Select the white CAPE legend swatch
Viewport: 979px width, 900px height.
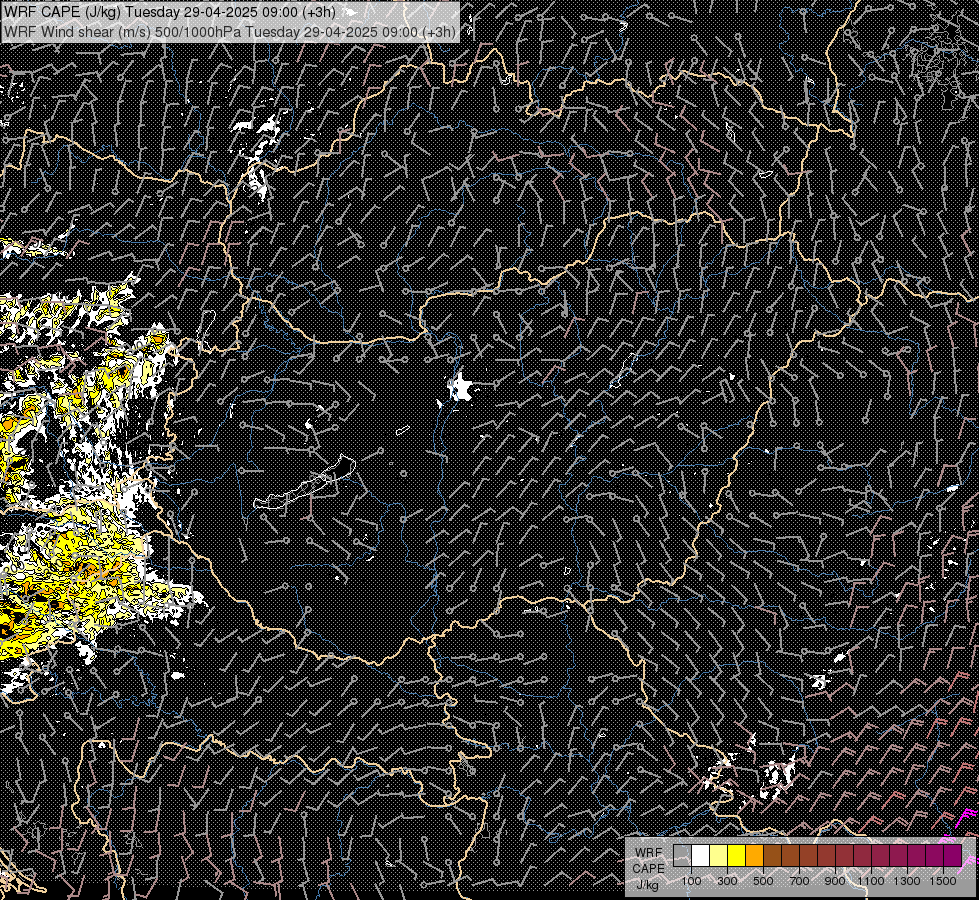(701, 856)
